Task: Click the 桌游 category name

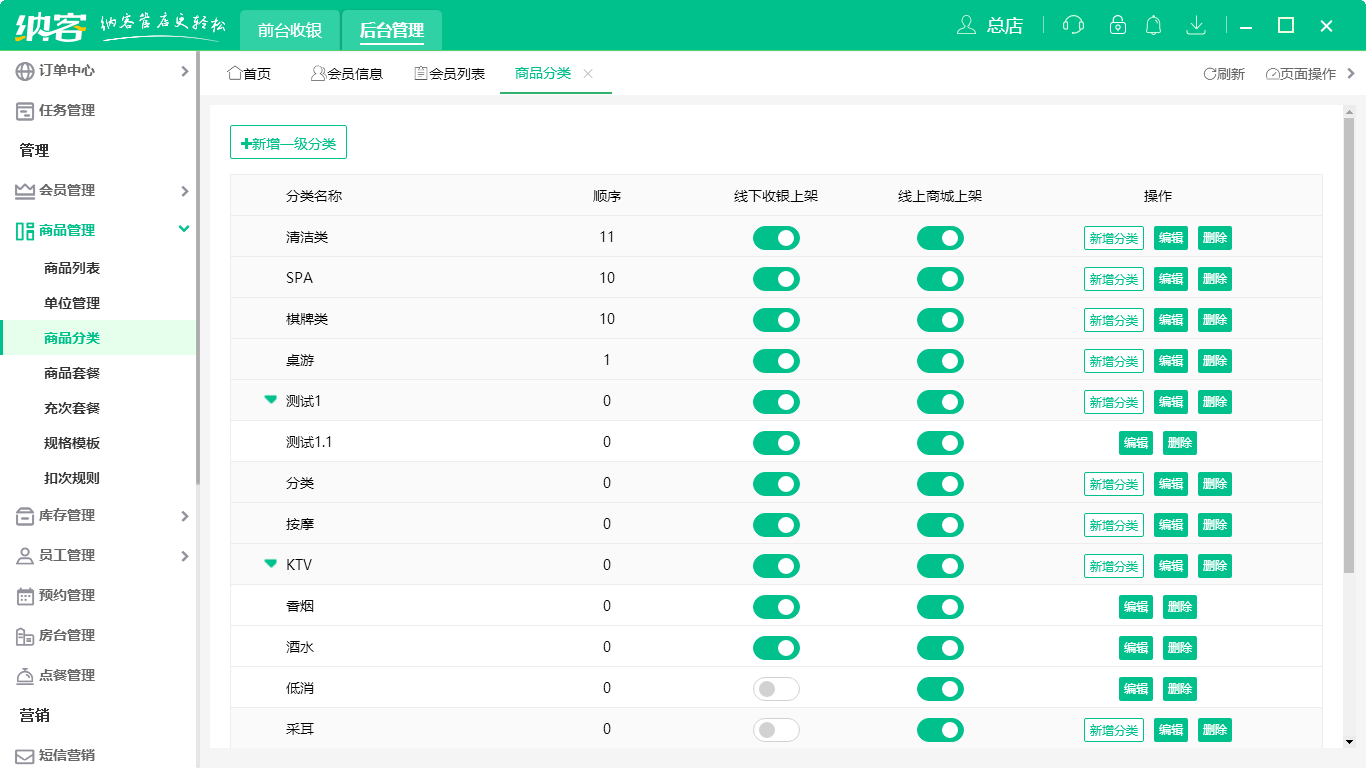Action: pyautogui.click(x=300, y=360)
